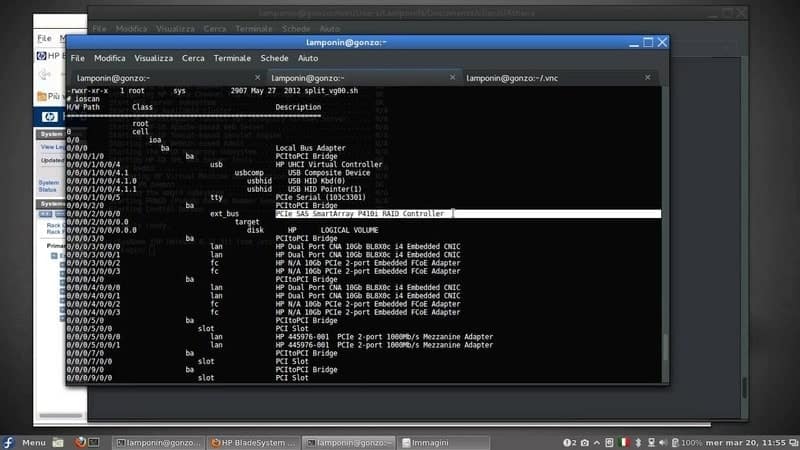The width and height of the screenshot is (800, 450).
Task: Click the 'HP UHCI Virtual Controller' text
Action: (329, 164)
